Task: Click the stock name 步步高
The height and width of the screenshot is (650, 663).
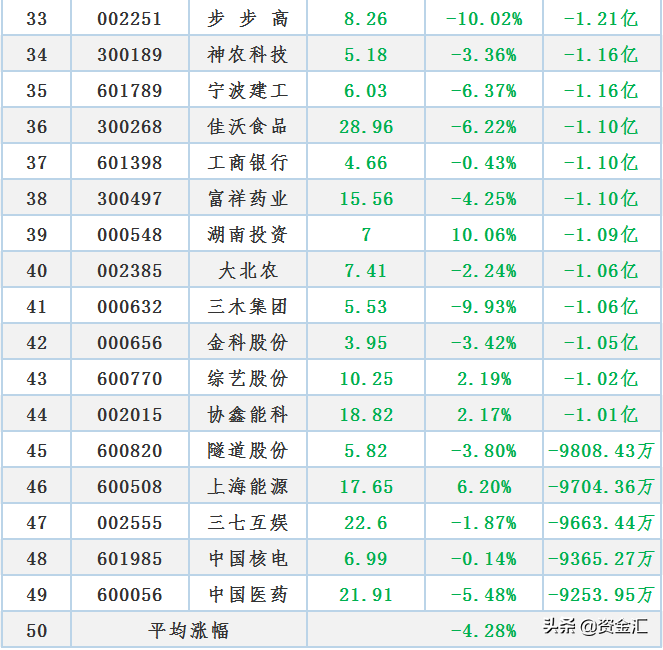Action: [x=248, y=19]
